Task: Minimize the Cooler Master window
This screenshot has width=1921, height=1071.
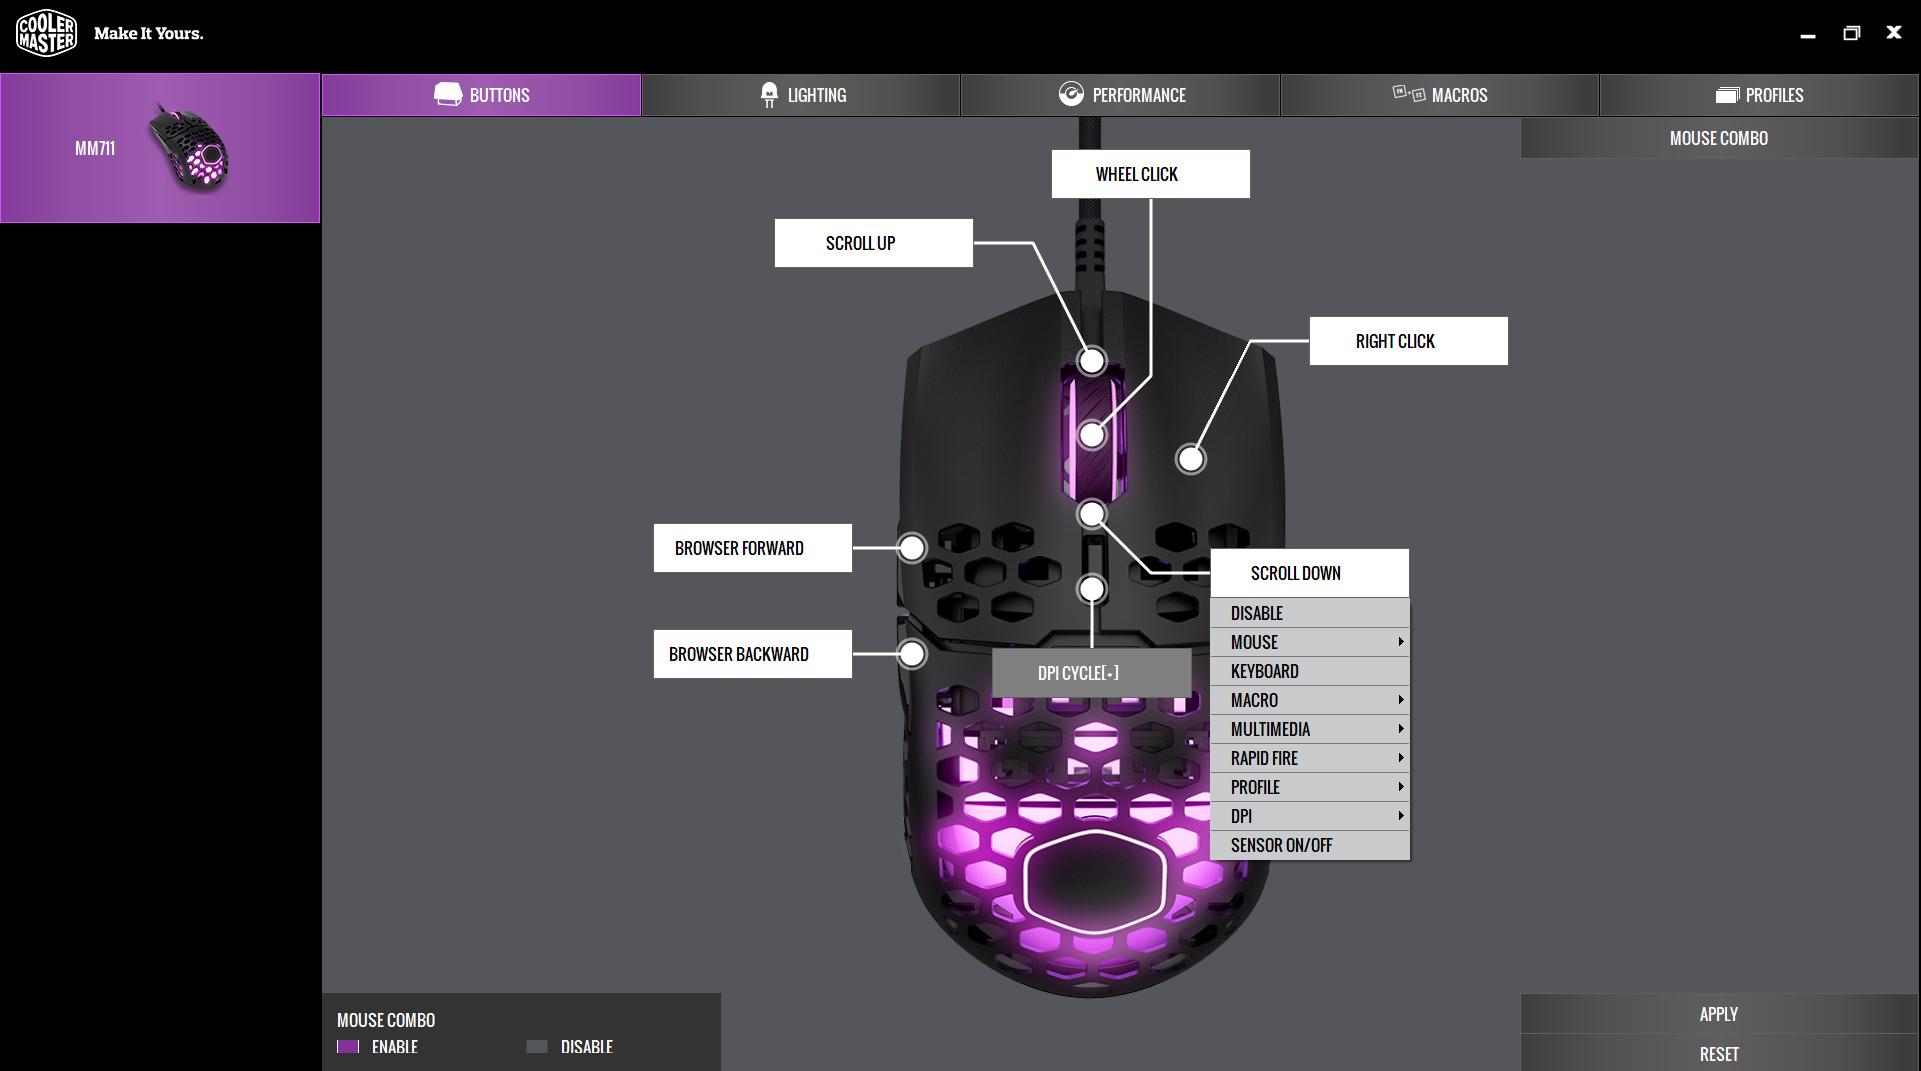Action: tap(1808, 34)
